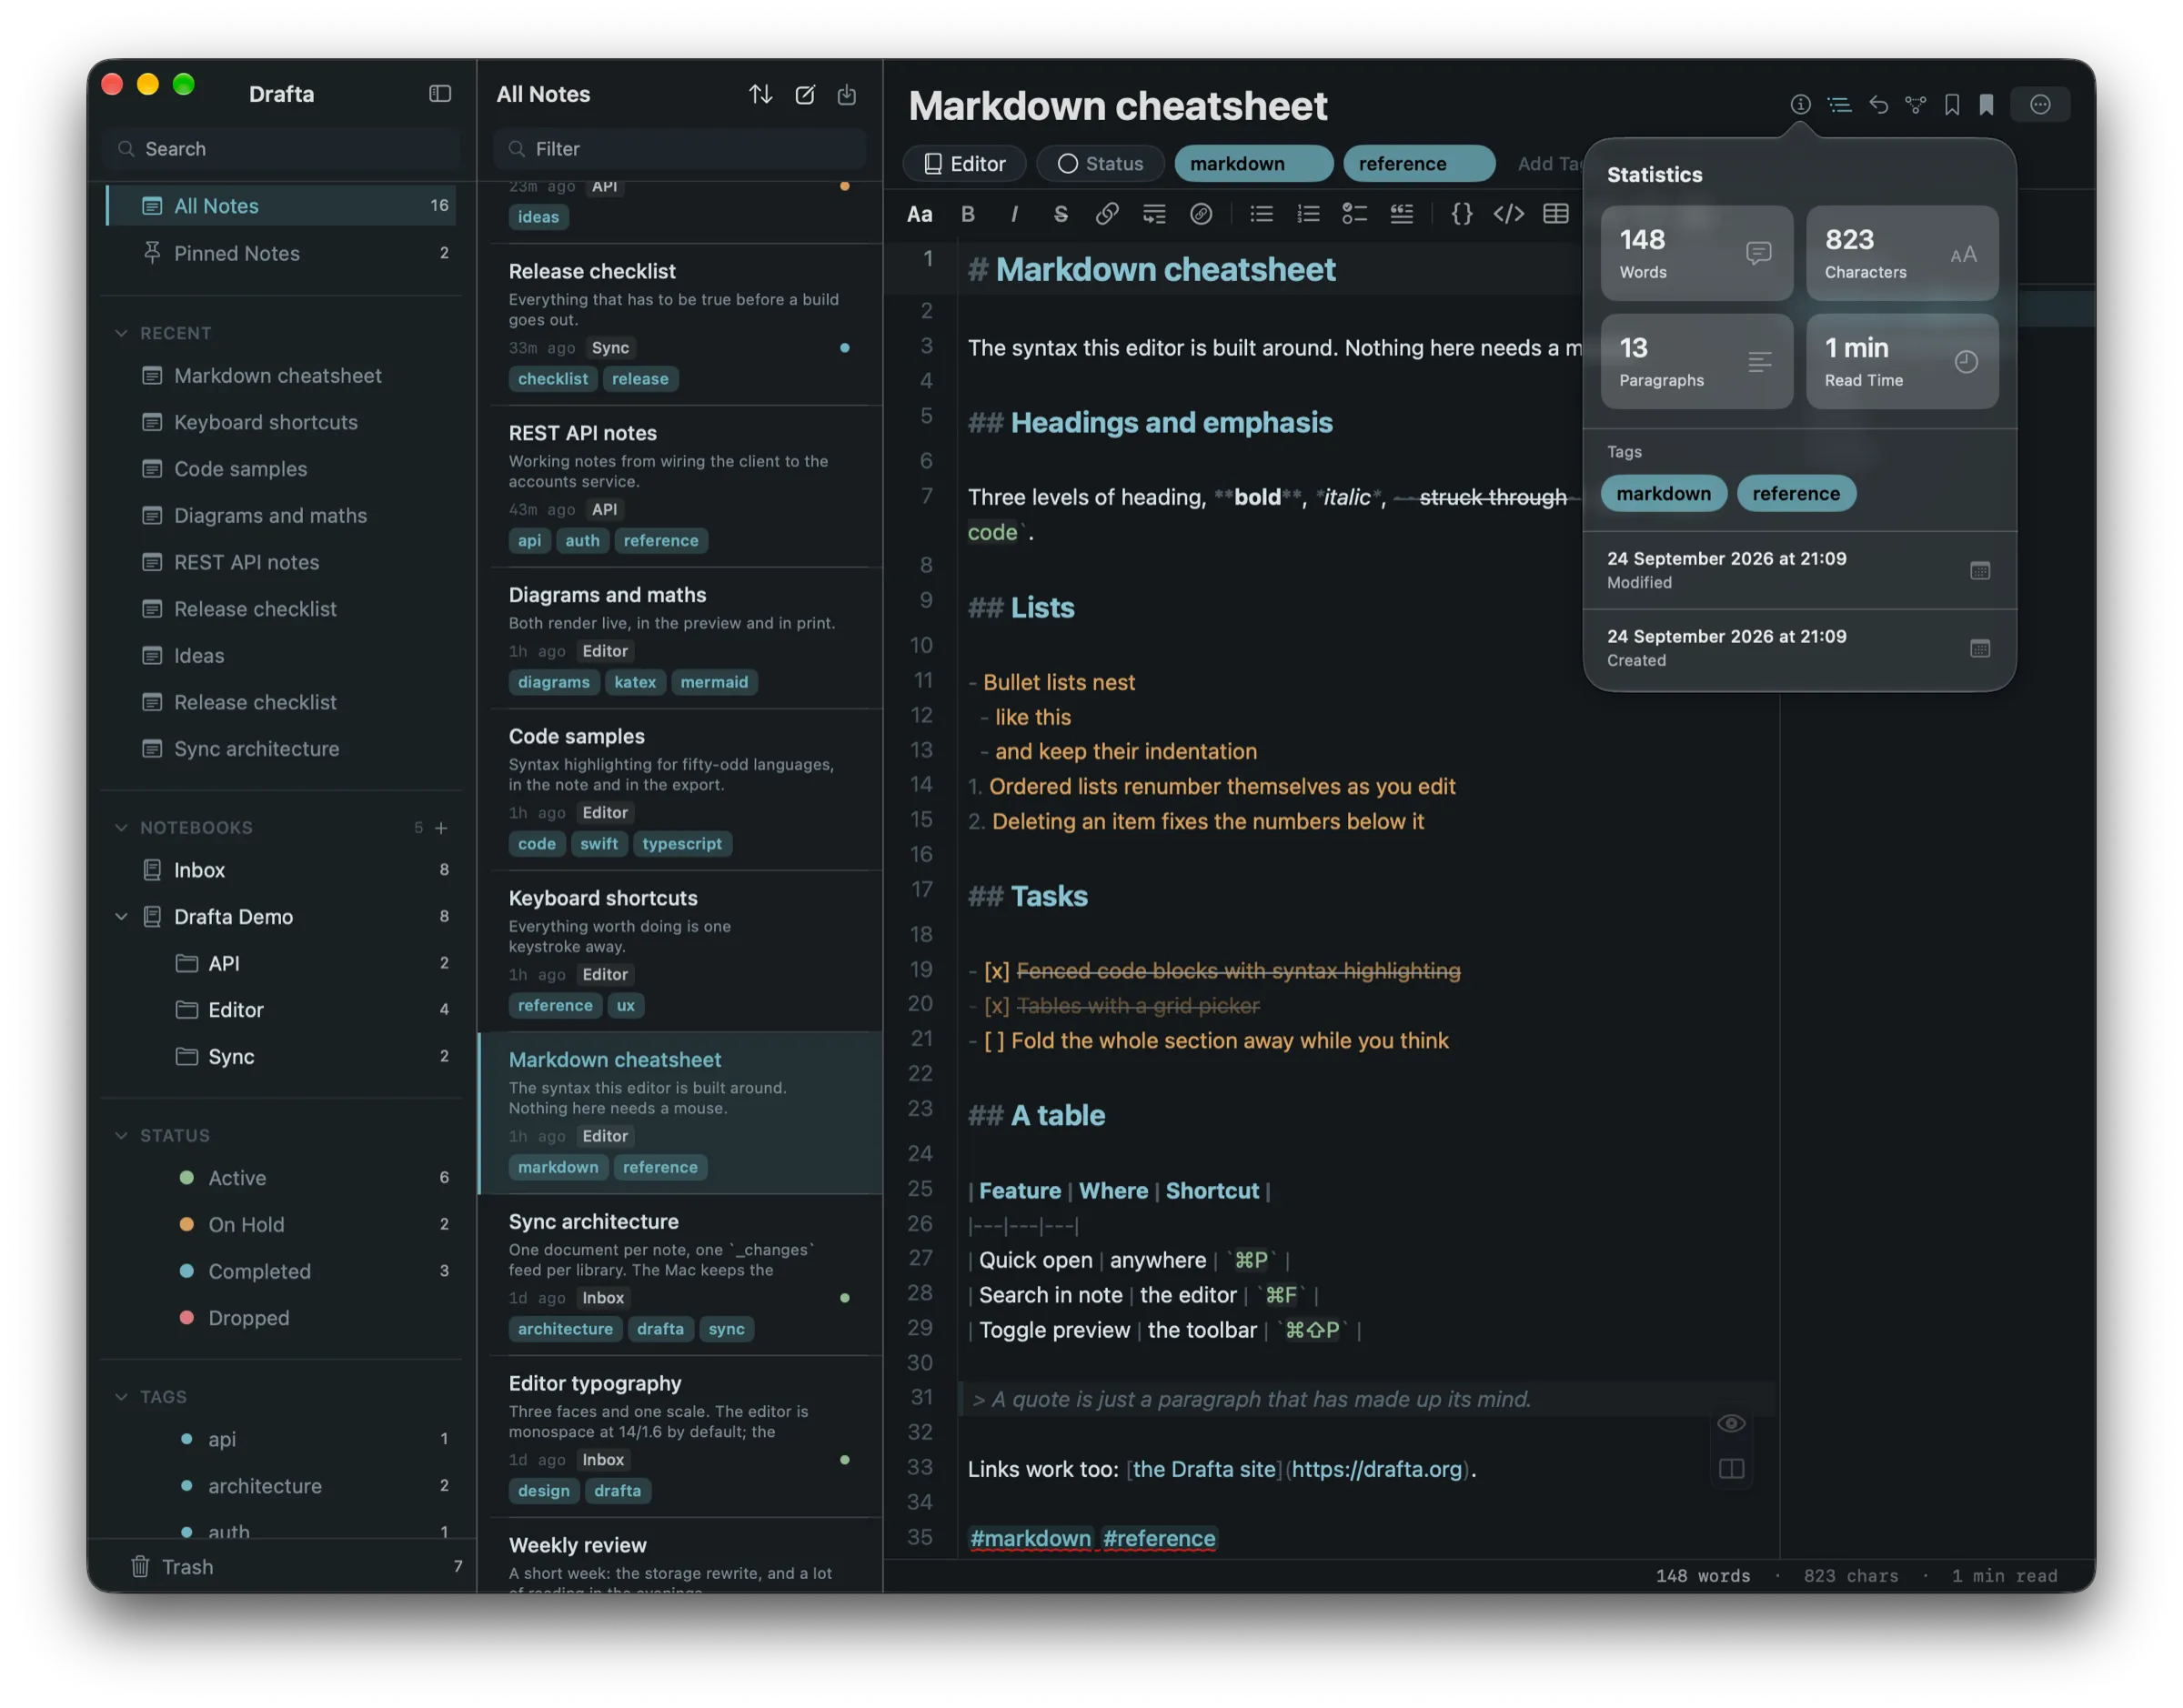Create a new note with the compose icon
2183x1708 pixels.
(805, 94)
